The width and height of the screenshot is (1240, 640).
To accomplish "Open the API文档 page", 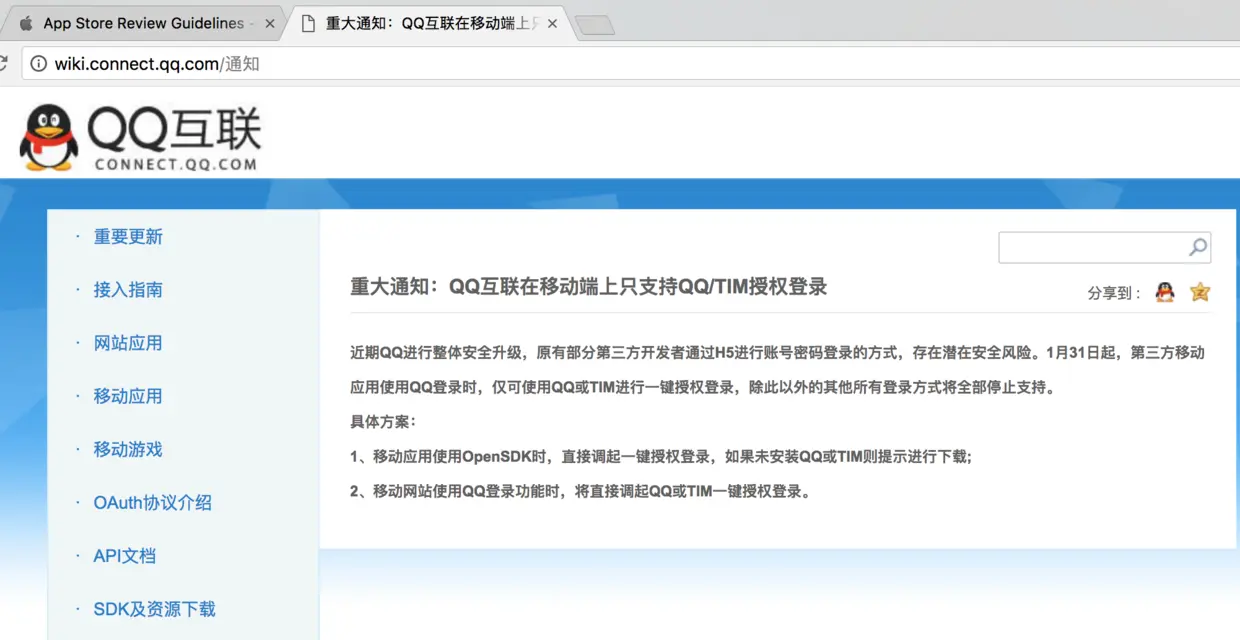I will [125, 555].
